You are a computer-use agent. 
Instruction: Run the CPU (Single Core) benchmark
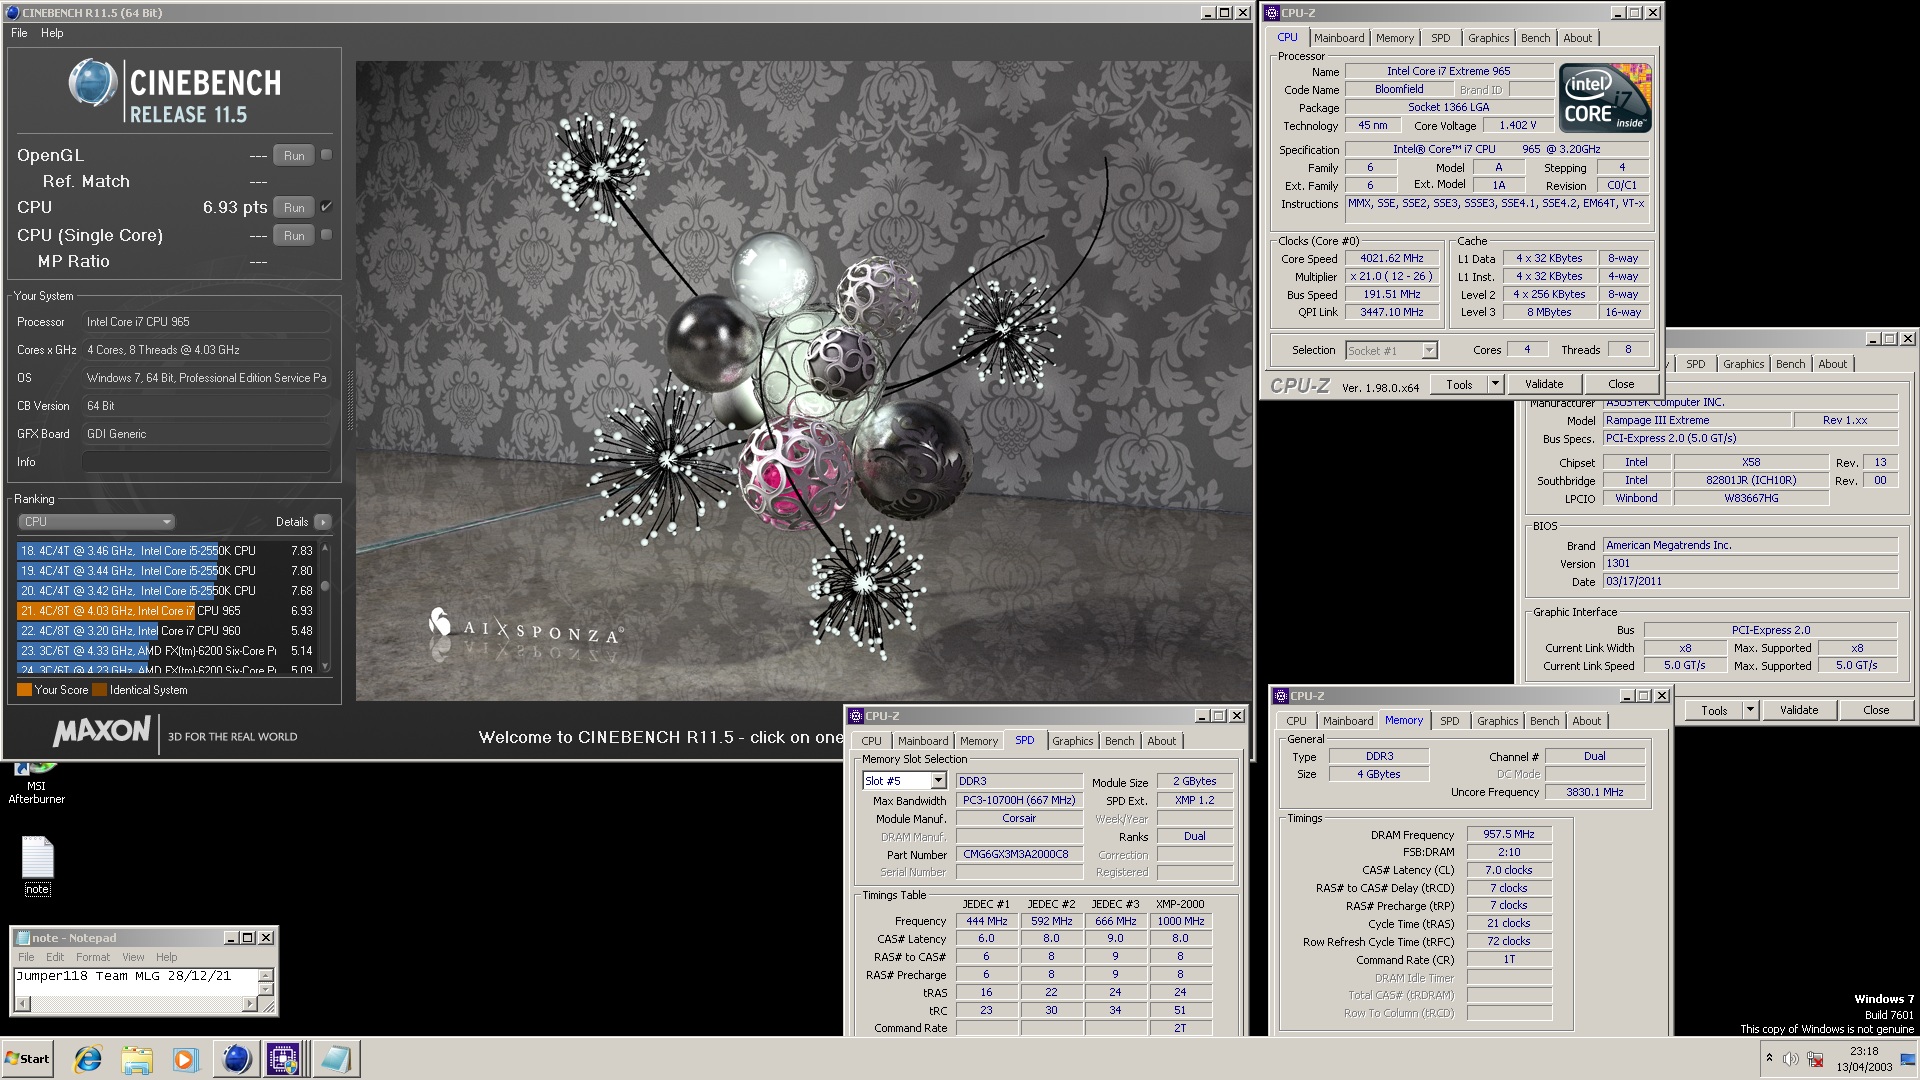point(294,235)
